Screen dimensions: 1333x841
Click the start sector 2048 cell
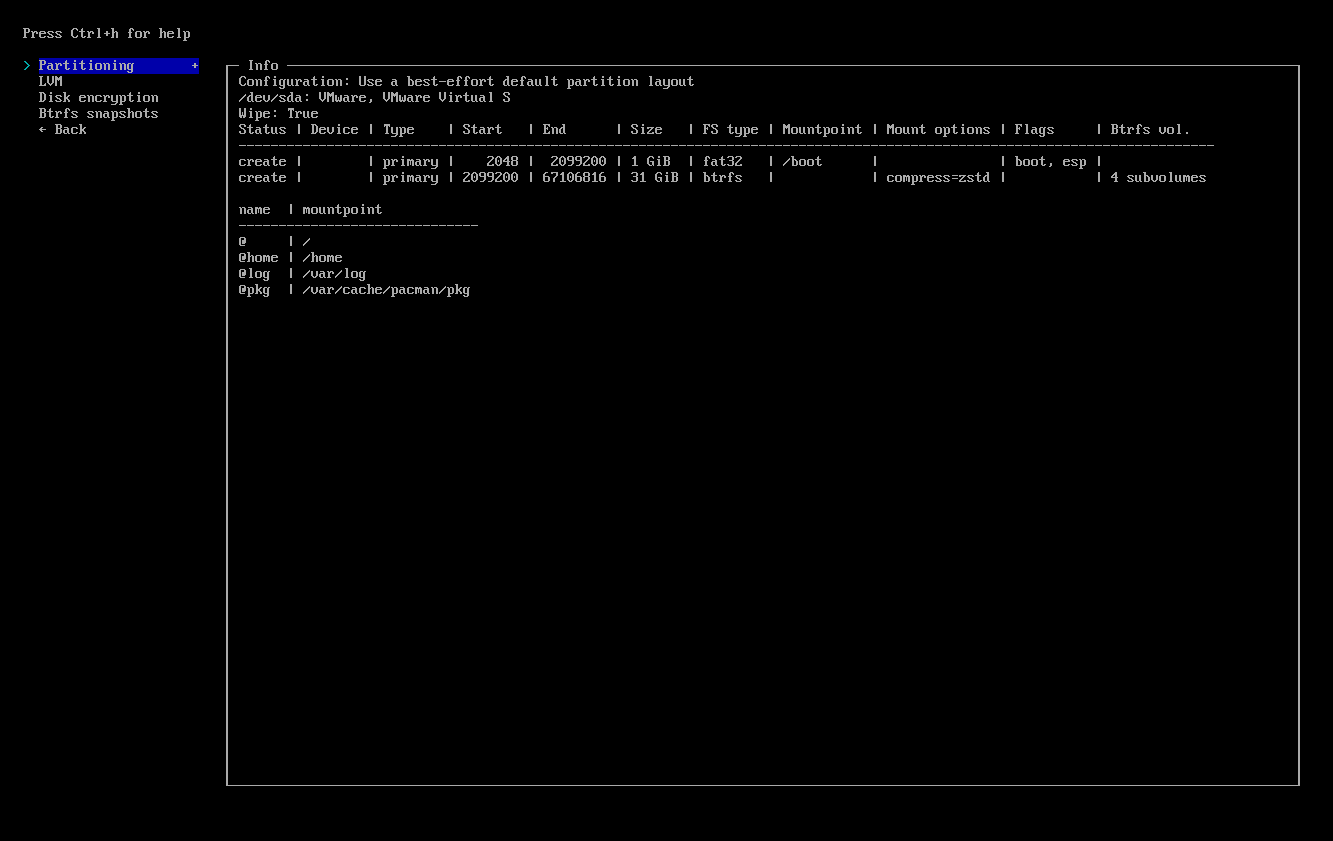[502, 161]
